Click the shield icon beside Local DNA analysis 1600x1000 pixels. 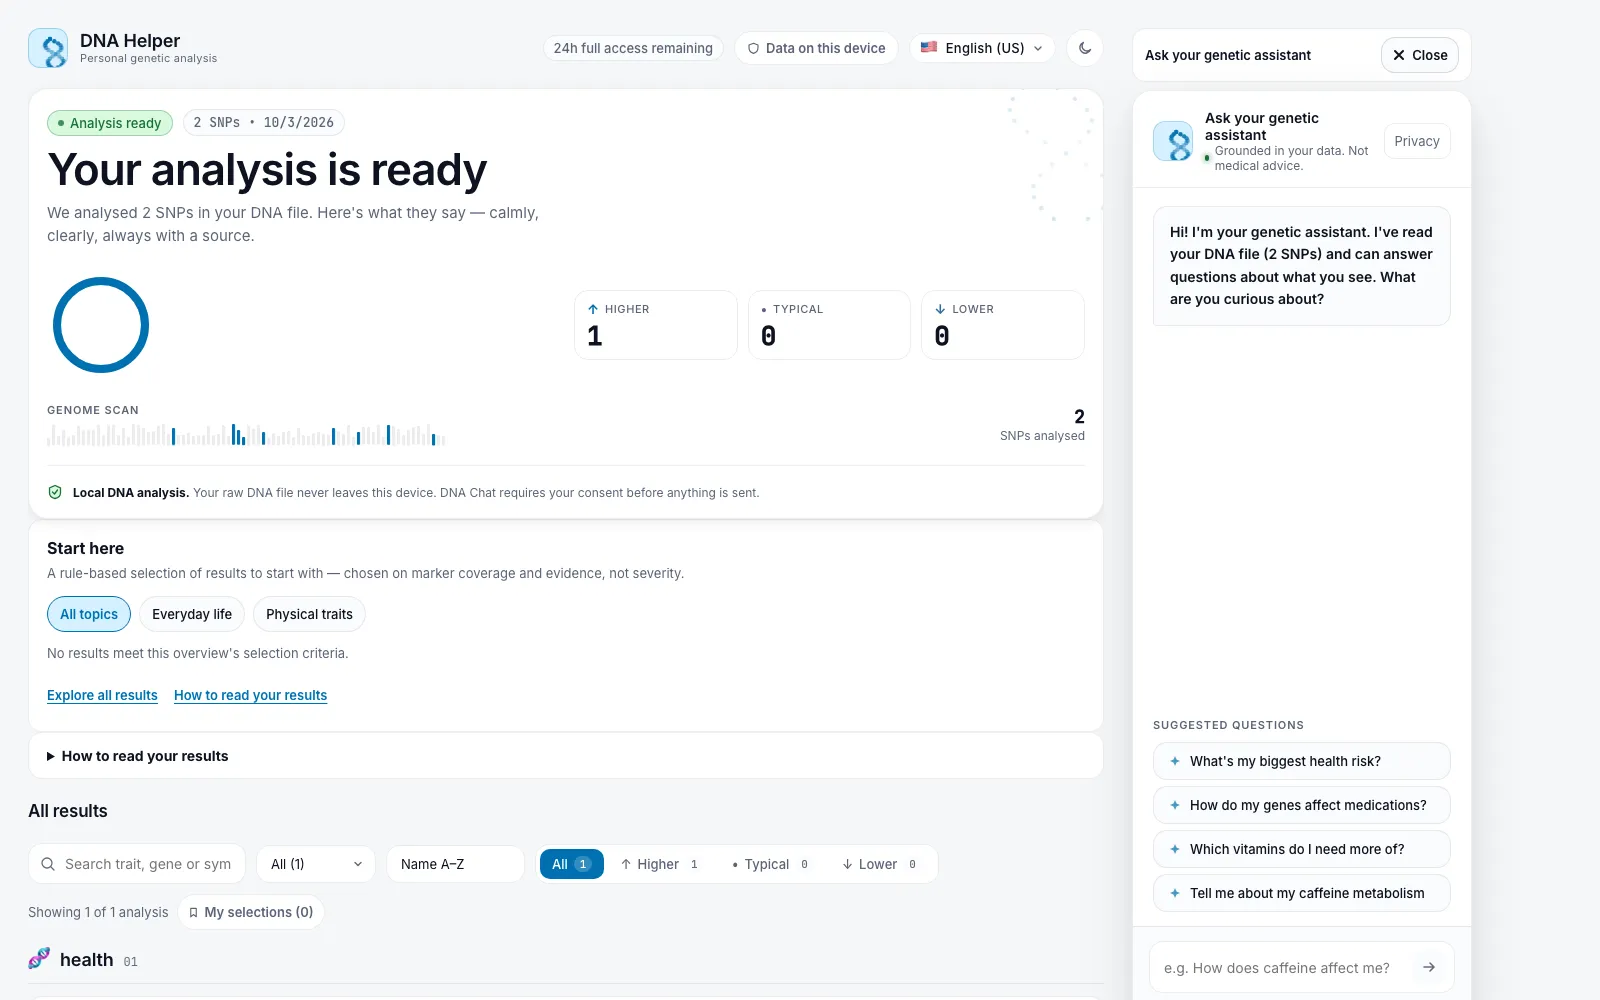click(x=55, y=492)
